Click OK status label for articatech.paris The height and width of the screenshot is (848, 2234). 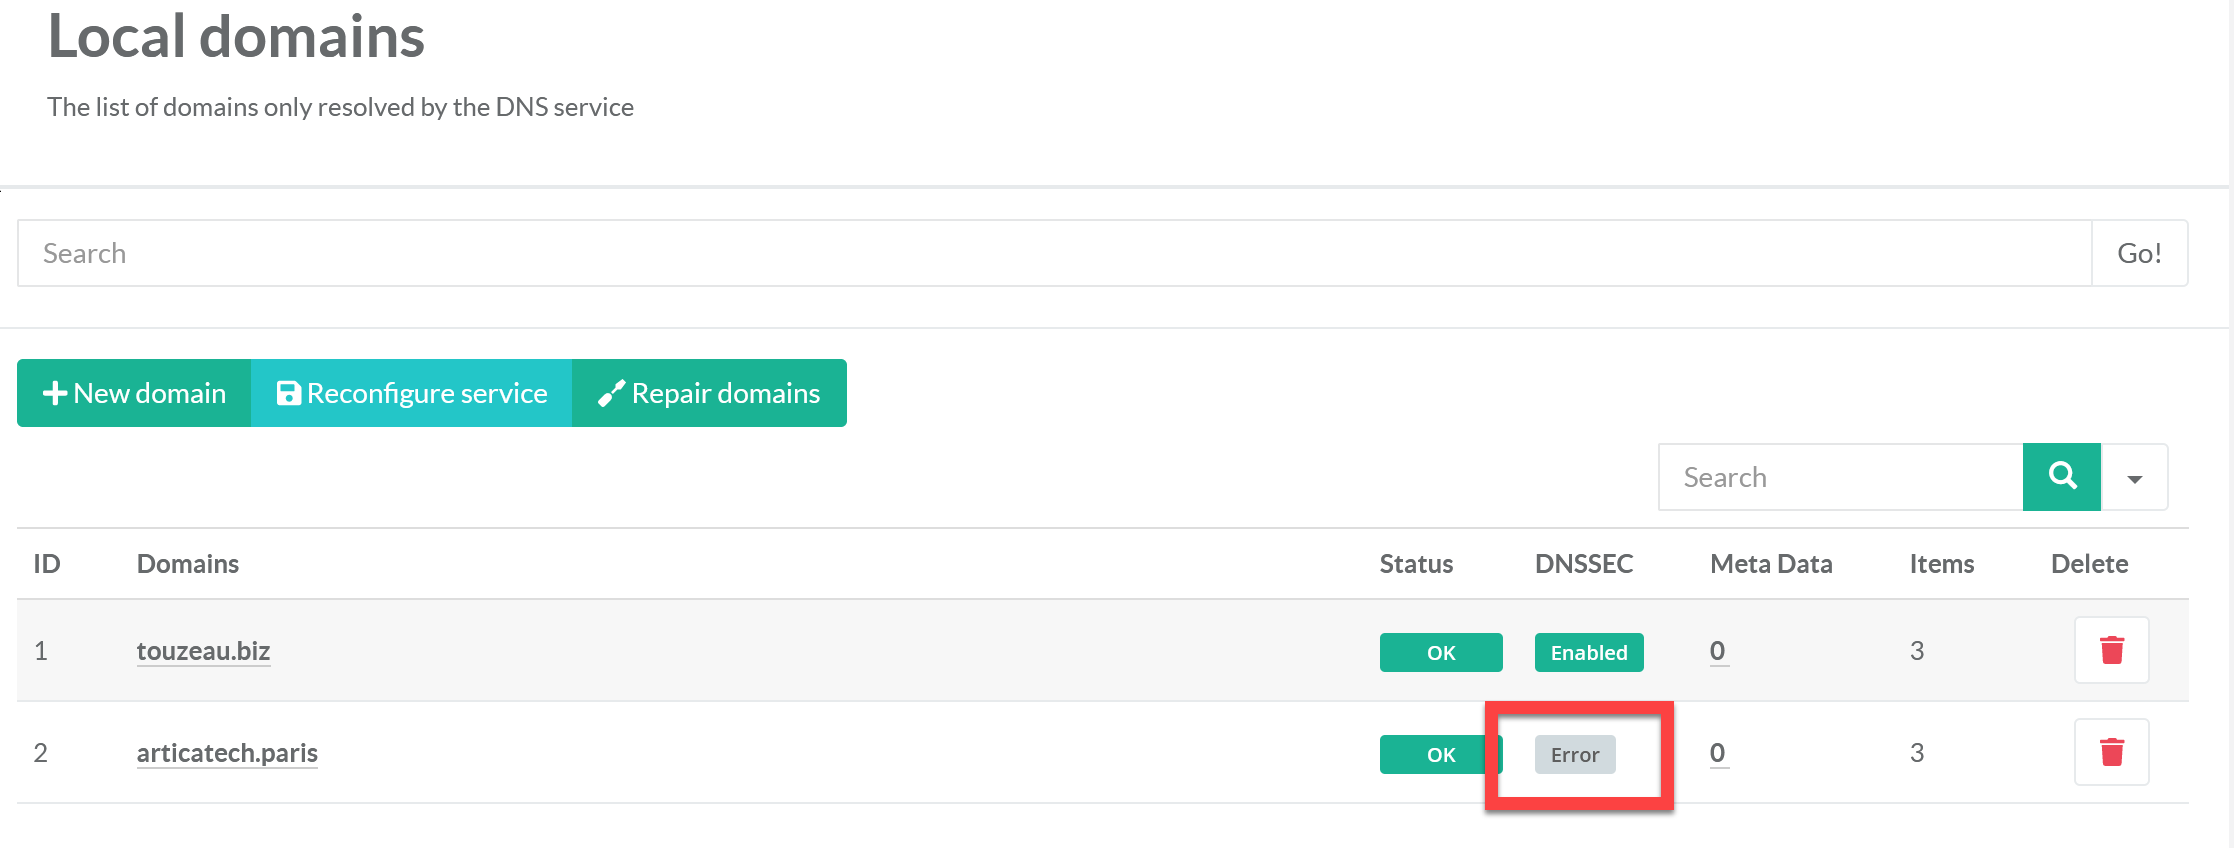1438,755
